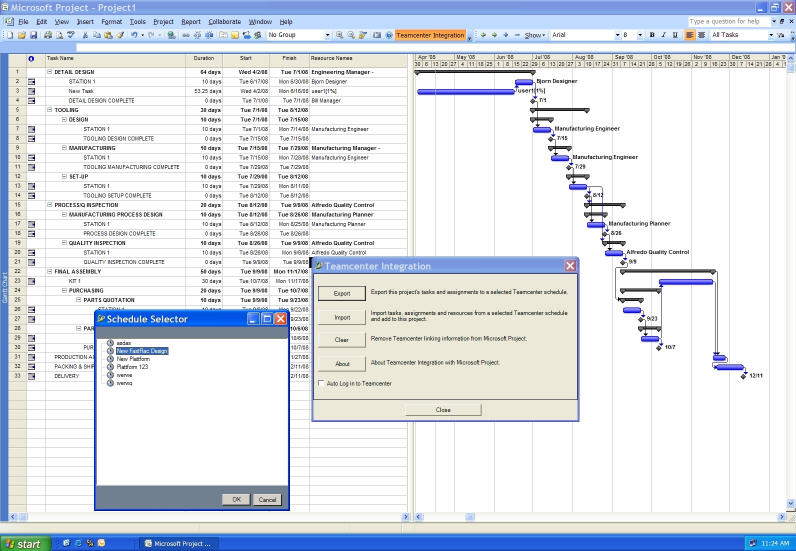Open the No Group dropdown
This screenshot has height=551, width=796.
pyautogui.click(x=327, y=35)
